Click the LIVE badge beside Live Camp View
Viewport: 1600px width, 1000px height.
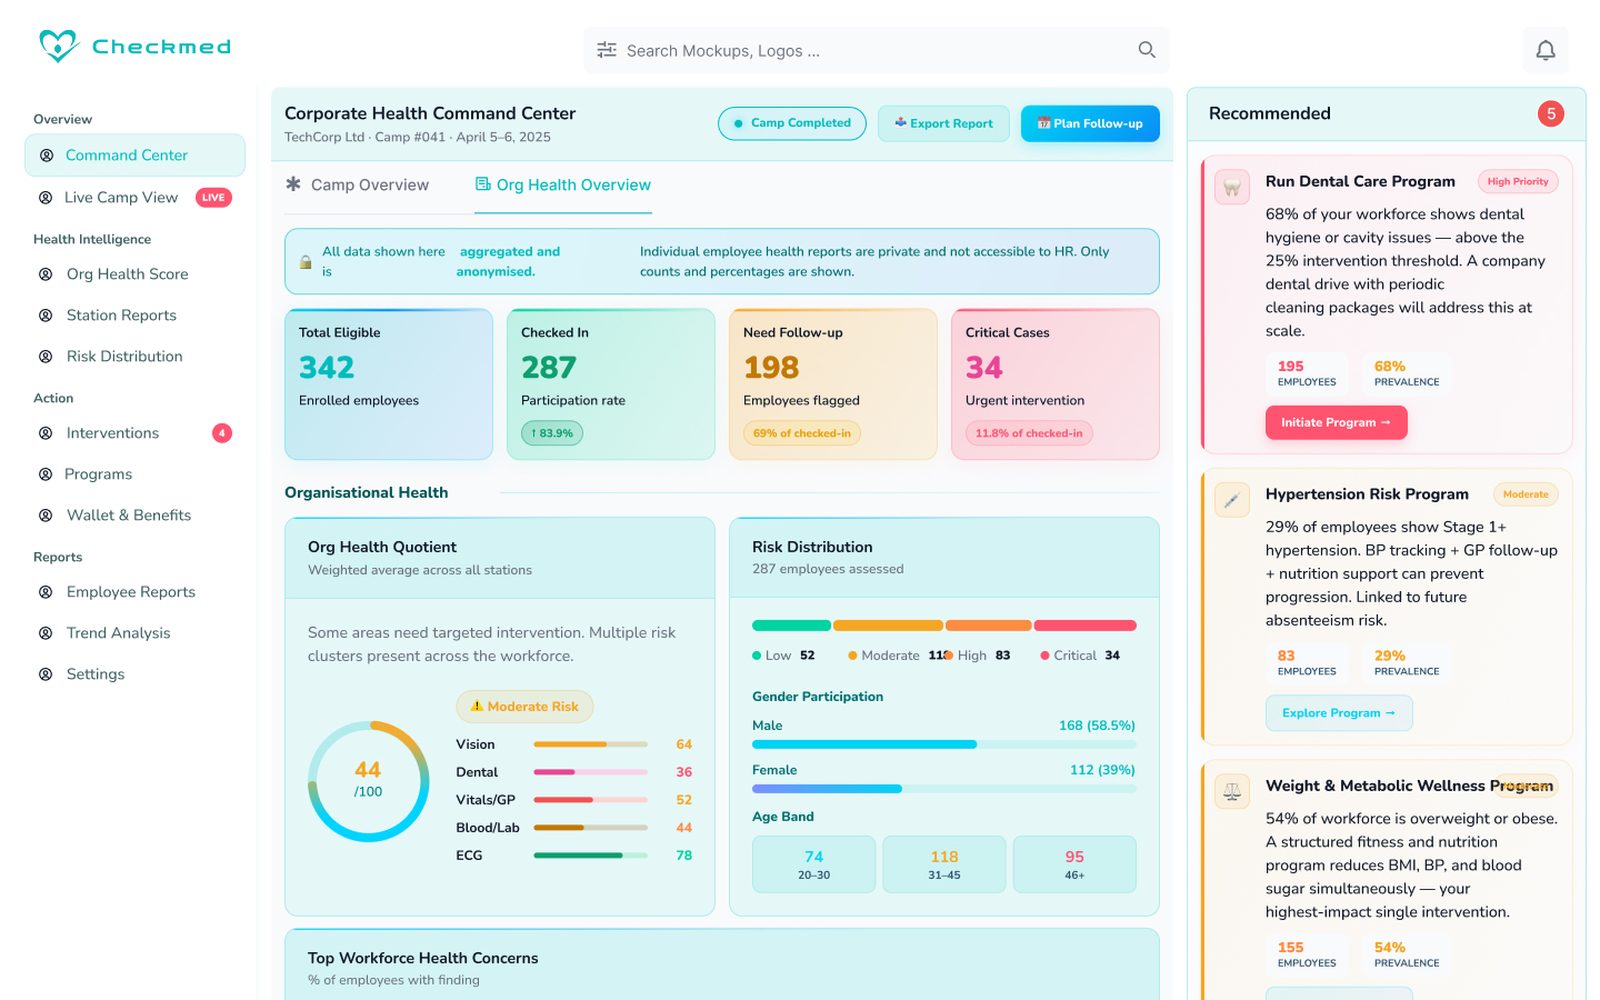(213, 198)
